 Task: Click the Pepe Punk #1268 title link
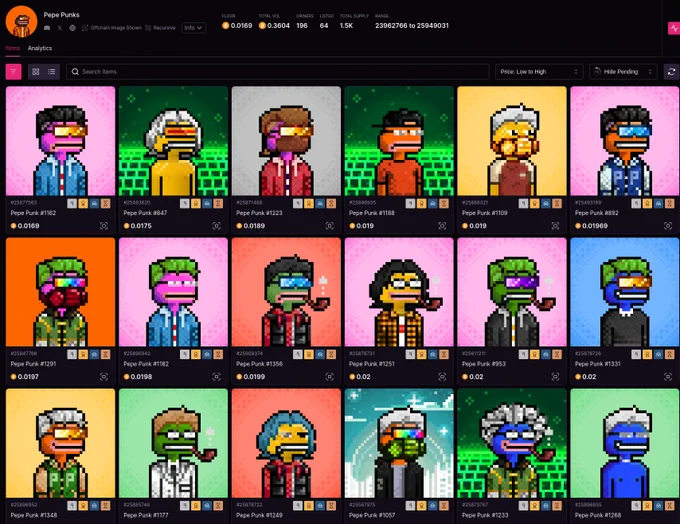click(x=598, y=515)
